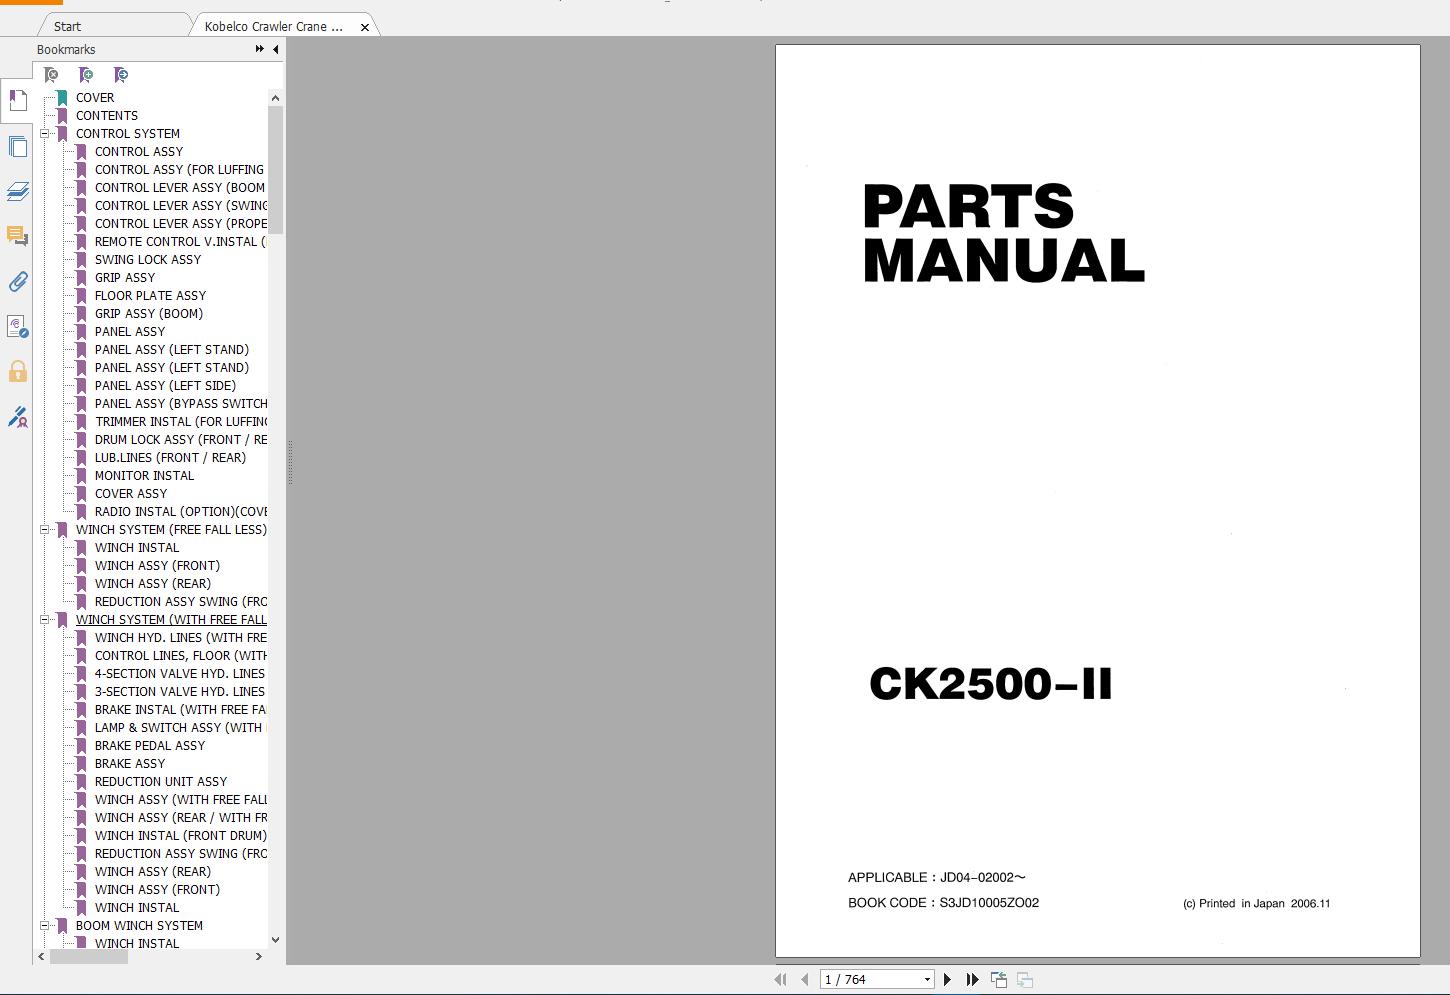Collapse the Bookmarks panel with the left arrow
1450x995 pixels.
click(x=276, y=49)
